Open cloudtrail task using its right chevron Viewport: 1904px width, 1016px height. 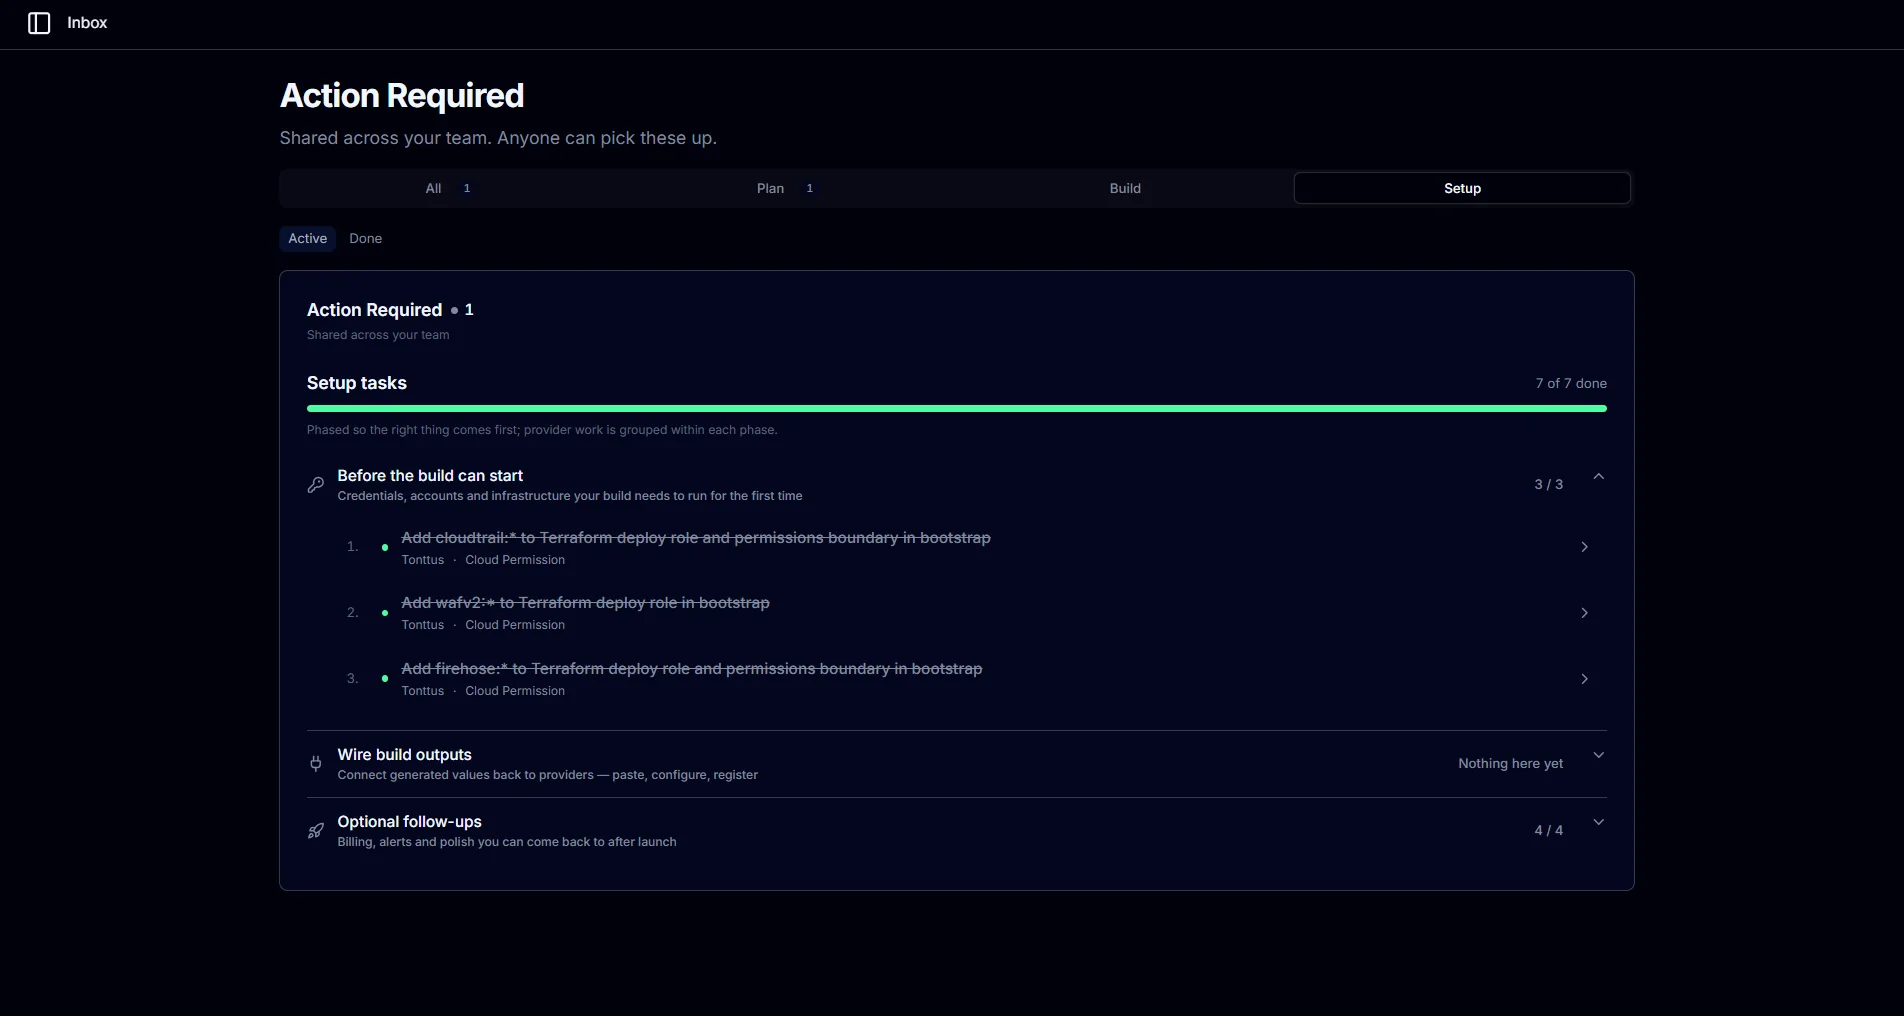click(1584, 547)
